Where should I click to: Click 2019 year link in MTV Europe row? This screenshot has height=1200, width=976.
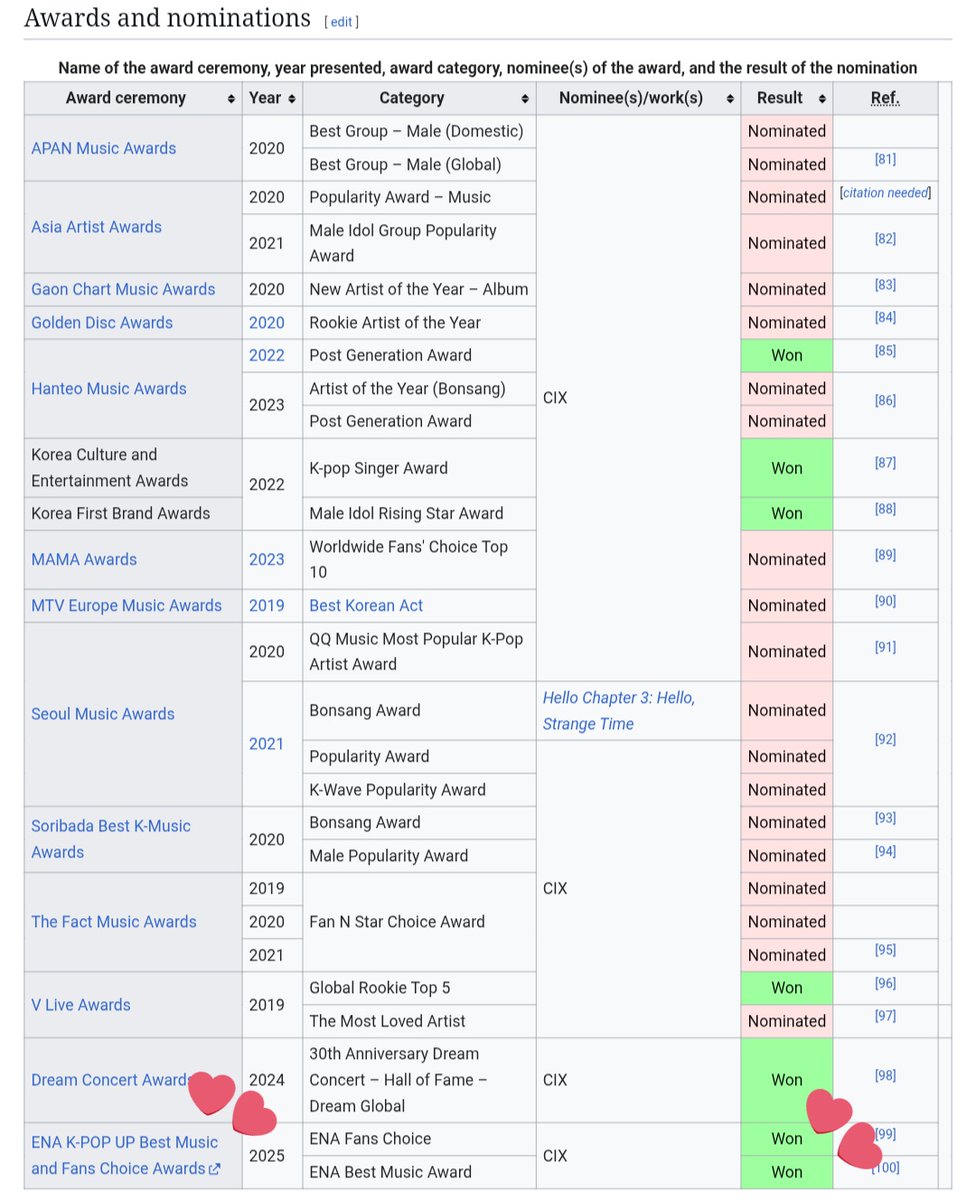pos(267,605)
